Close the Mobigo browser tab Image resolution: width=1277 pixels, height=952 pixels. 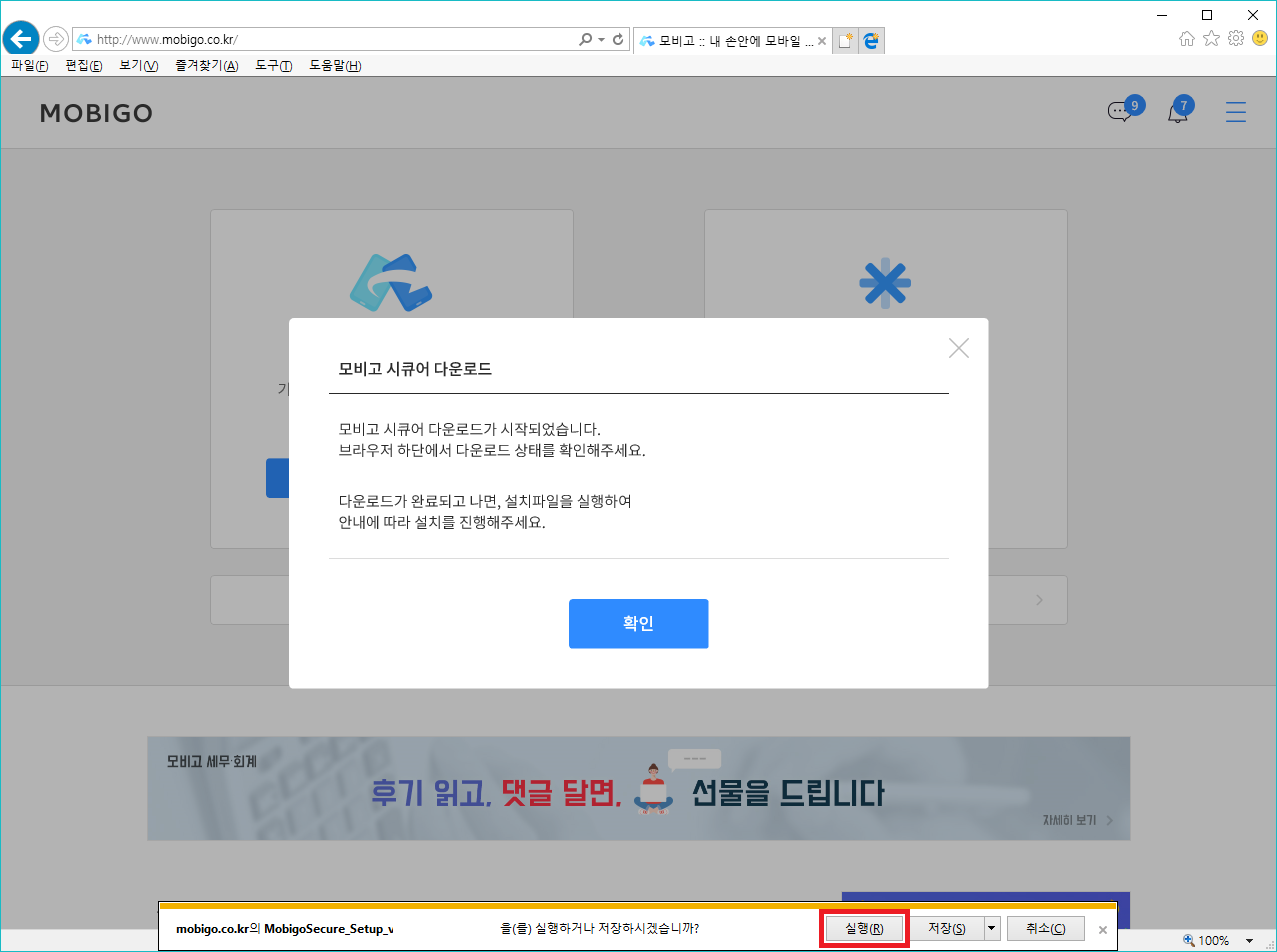822,41
